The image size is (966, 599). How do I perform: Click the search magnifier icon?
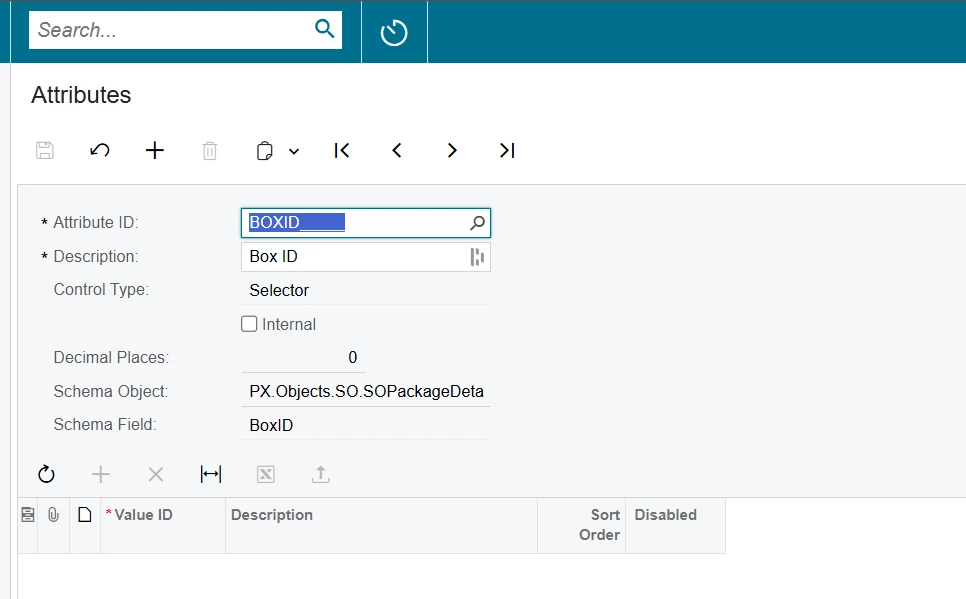click(x=324, y=28)
